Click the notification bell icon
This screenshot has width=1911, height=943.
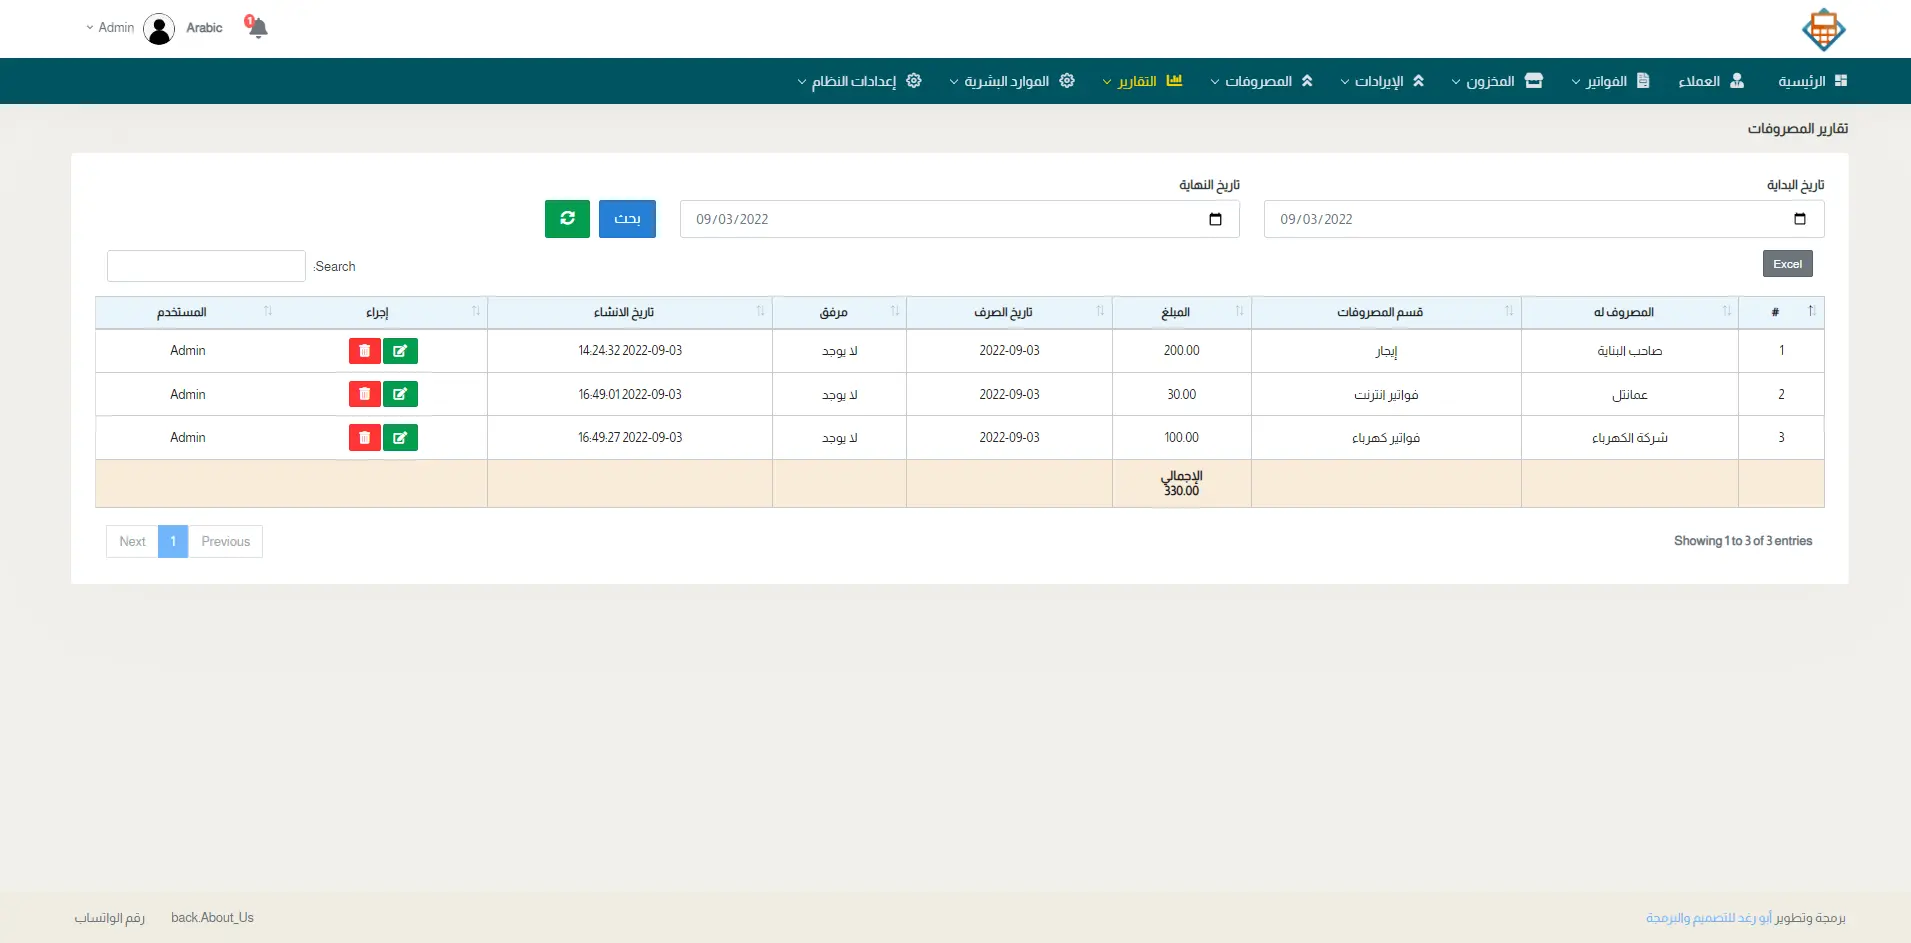coord(257,27)
